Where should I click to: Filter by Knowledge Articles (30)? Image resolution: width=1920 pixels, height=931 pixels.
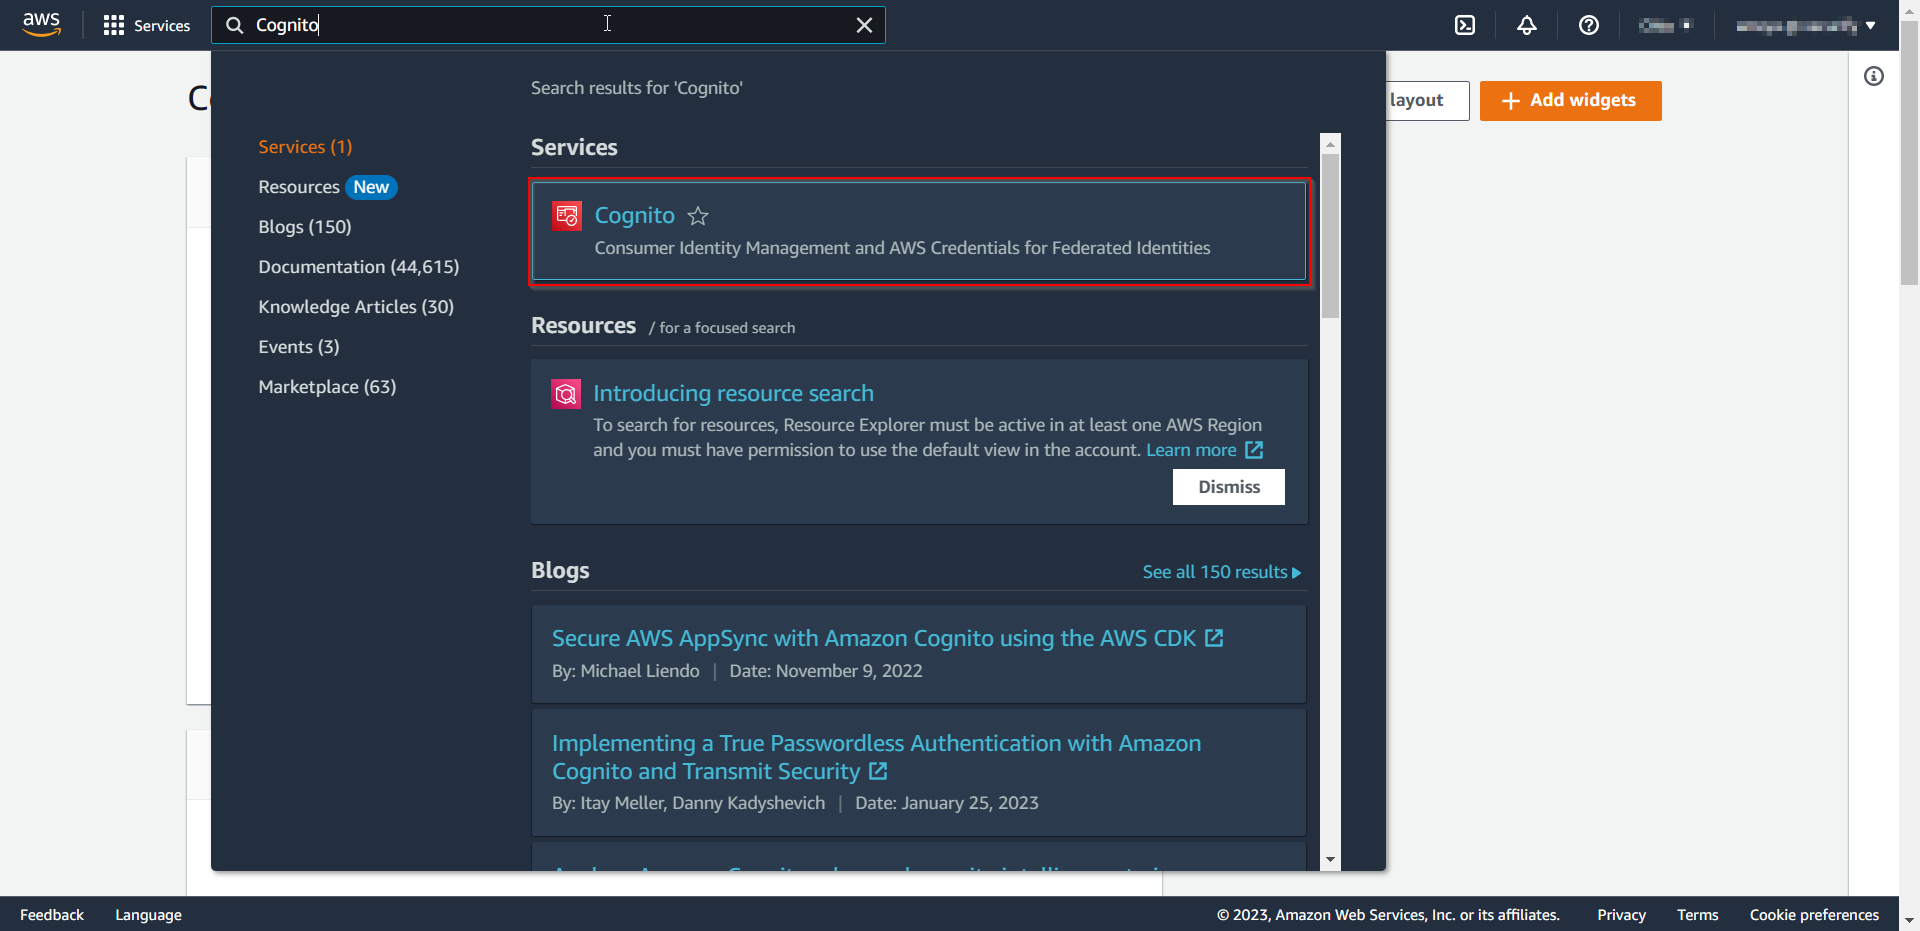pyautogui.click(x=356, y=307)
